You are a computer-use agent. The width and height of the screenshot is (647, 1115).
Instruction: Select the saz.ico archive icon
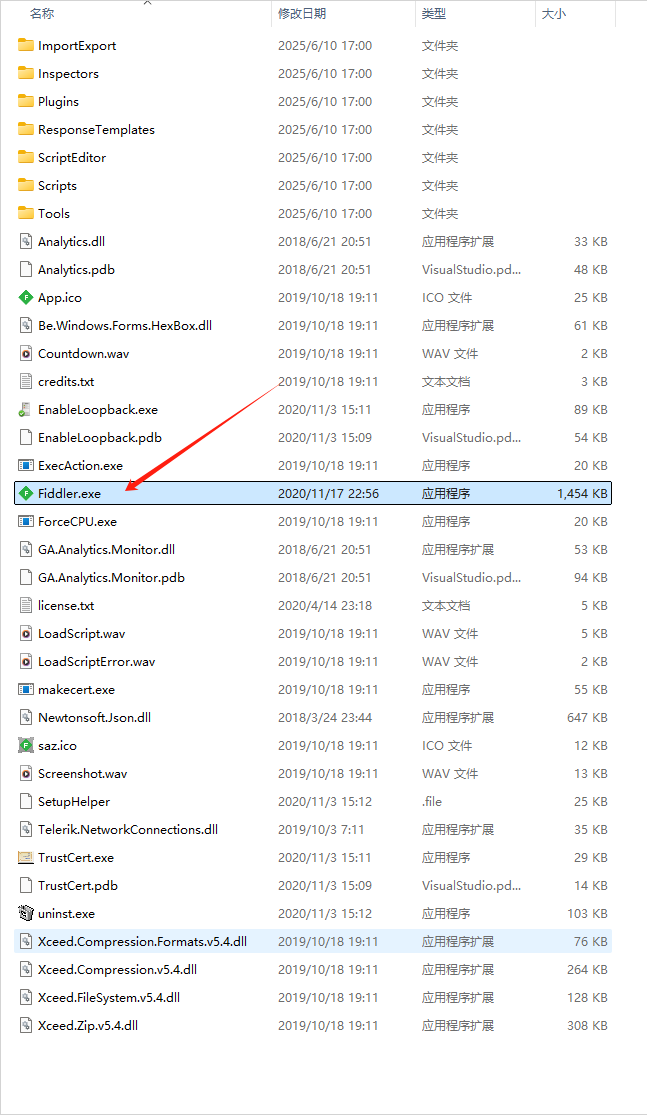[26, 745]
